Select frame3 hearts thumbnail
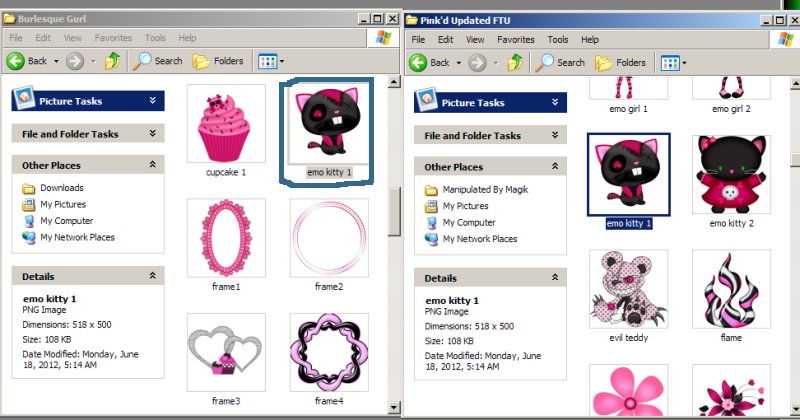Viewport: 800px width, 420px height. point(226,352)
